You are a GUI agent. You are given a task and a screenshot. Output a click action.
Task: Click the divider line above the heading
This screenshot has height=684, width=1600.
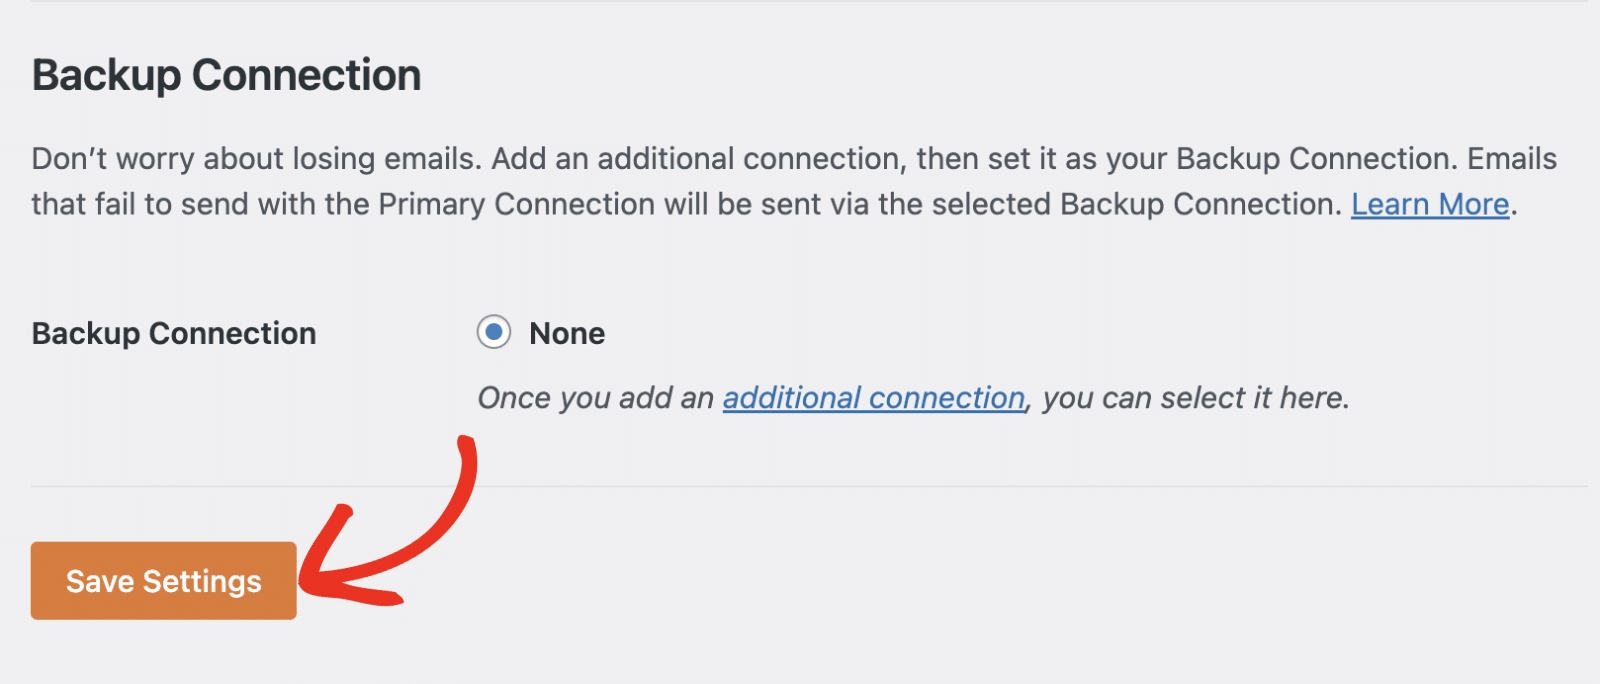click(800, 2)
